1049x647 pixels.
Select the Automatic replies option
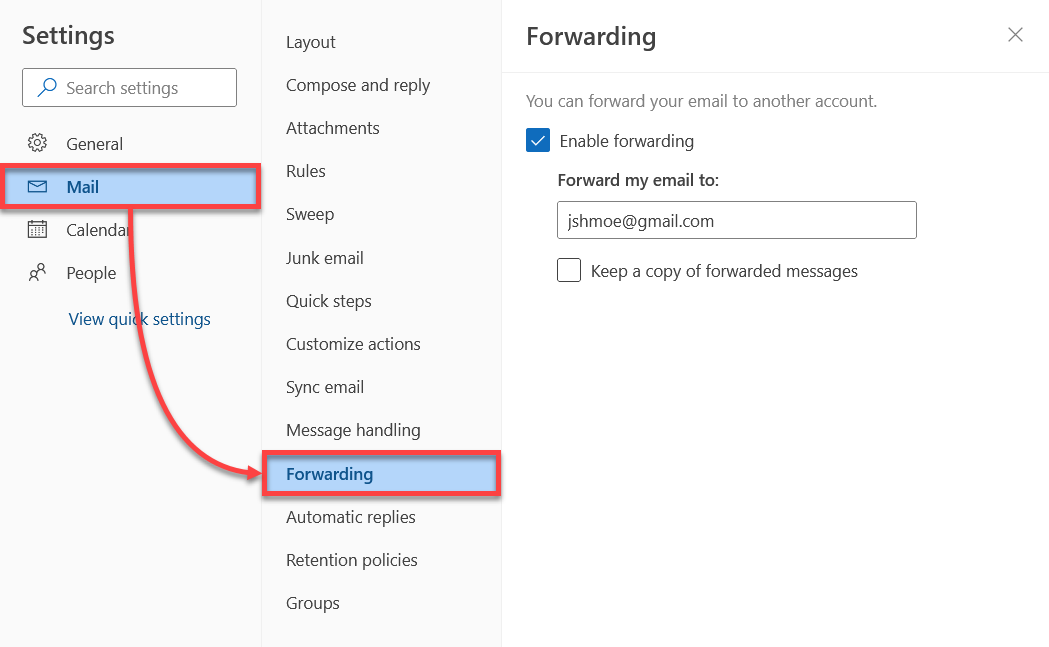[x=351, y=517]
